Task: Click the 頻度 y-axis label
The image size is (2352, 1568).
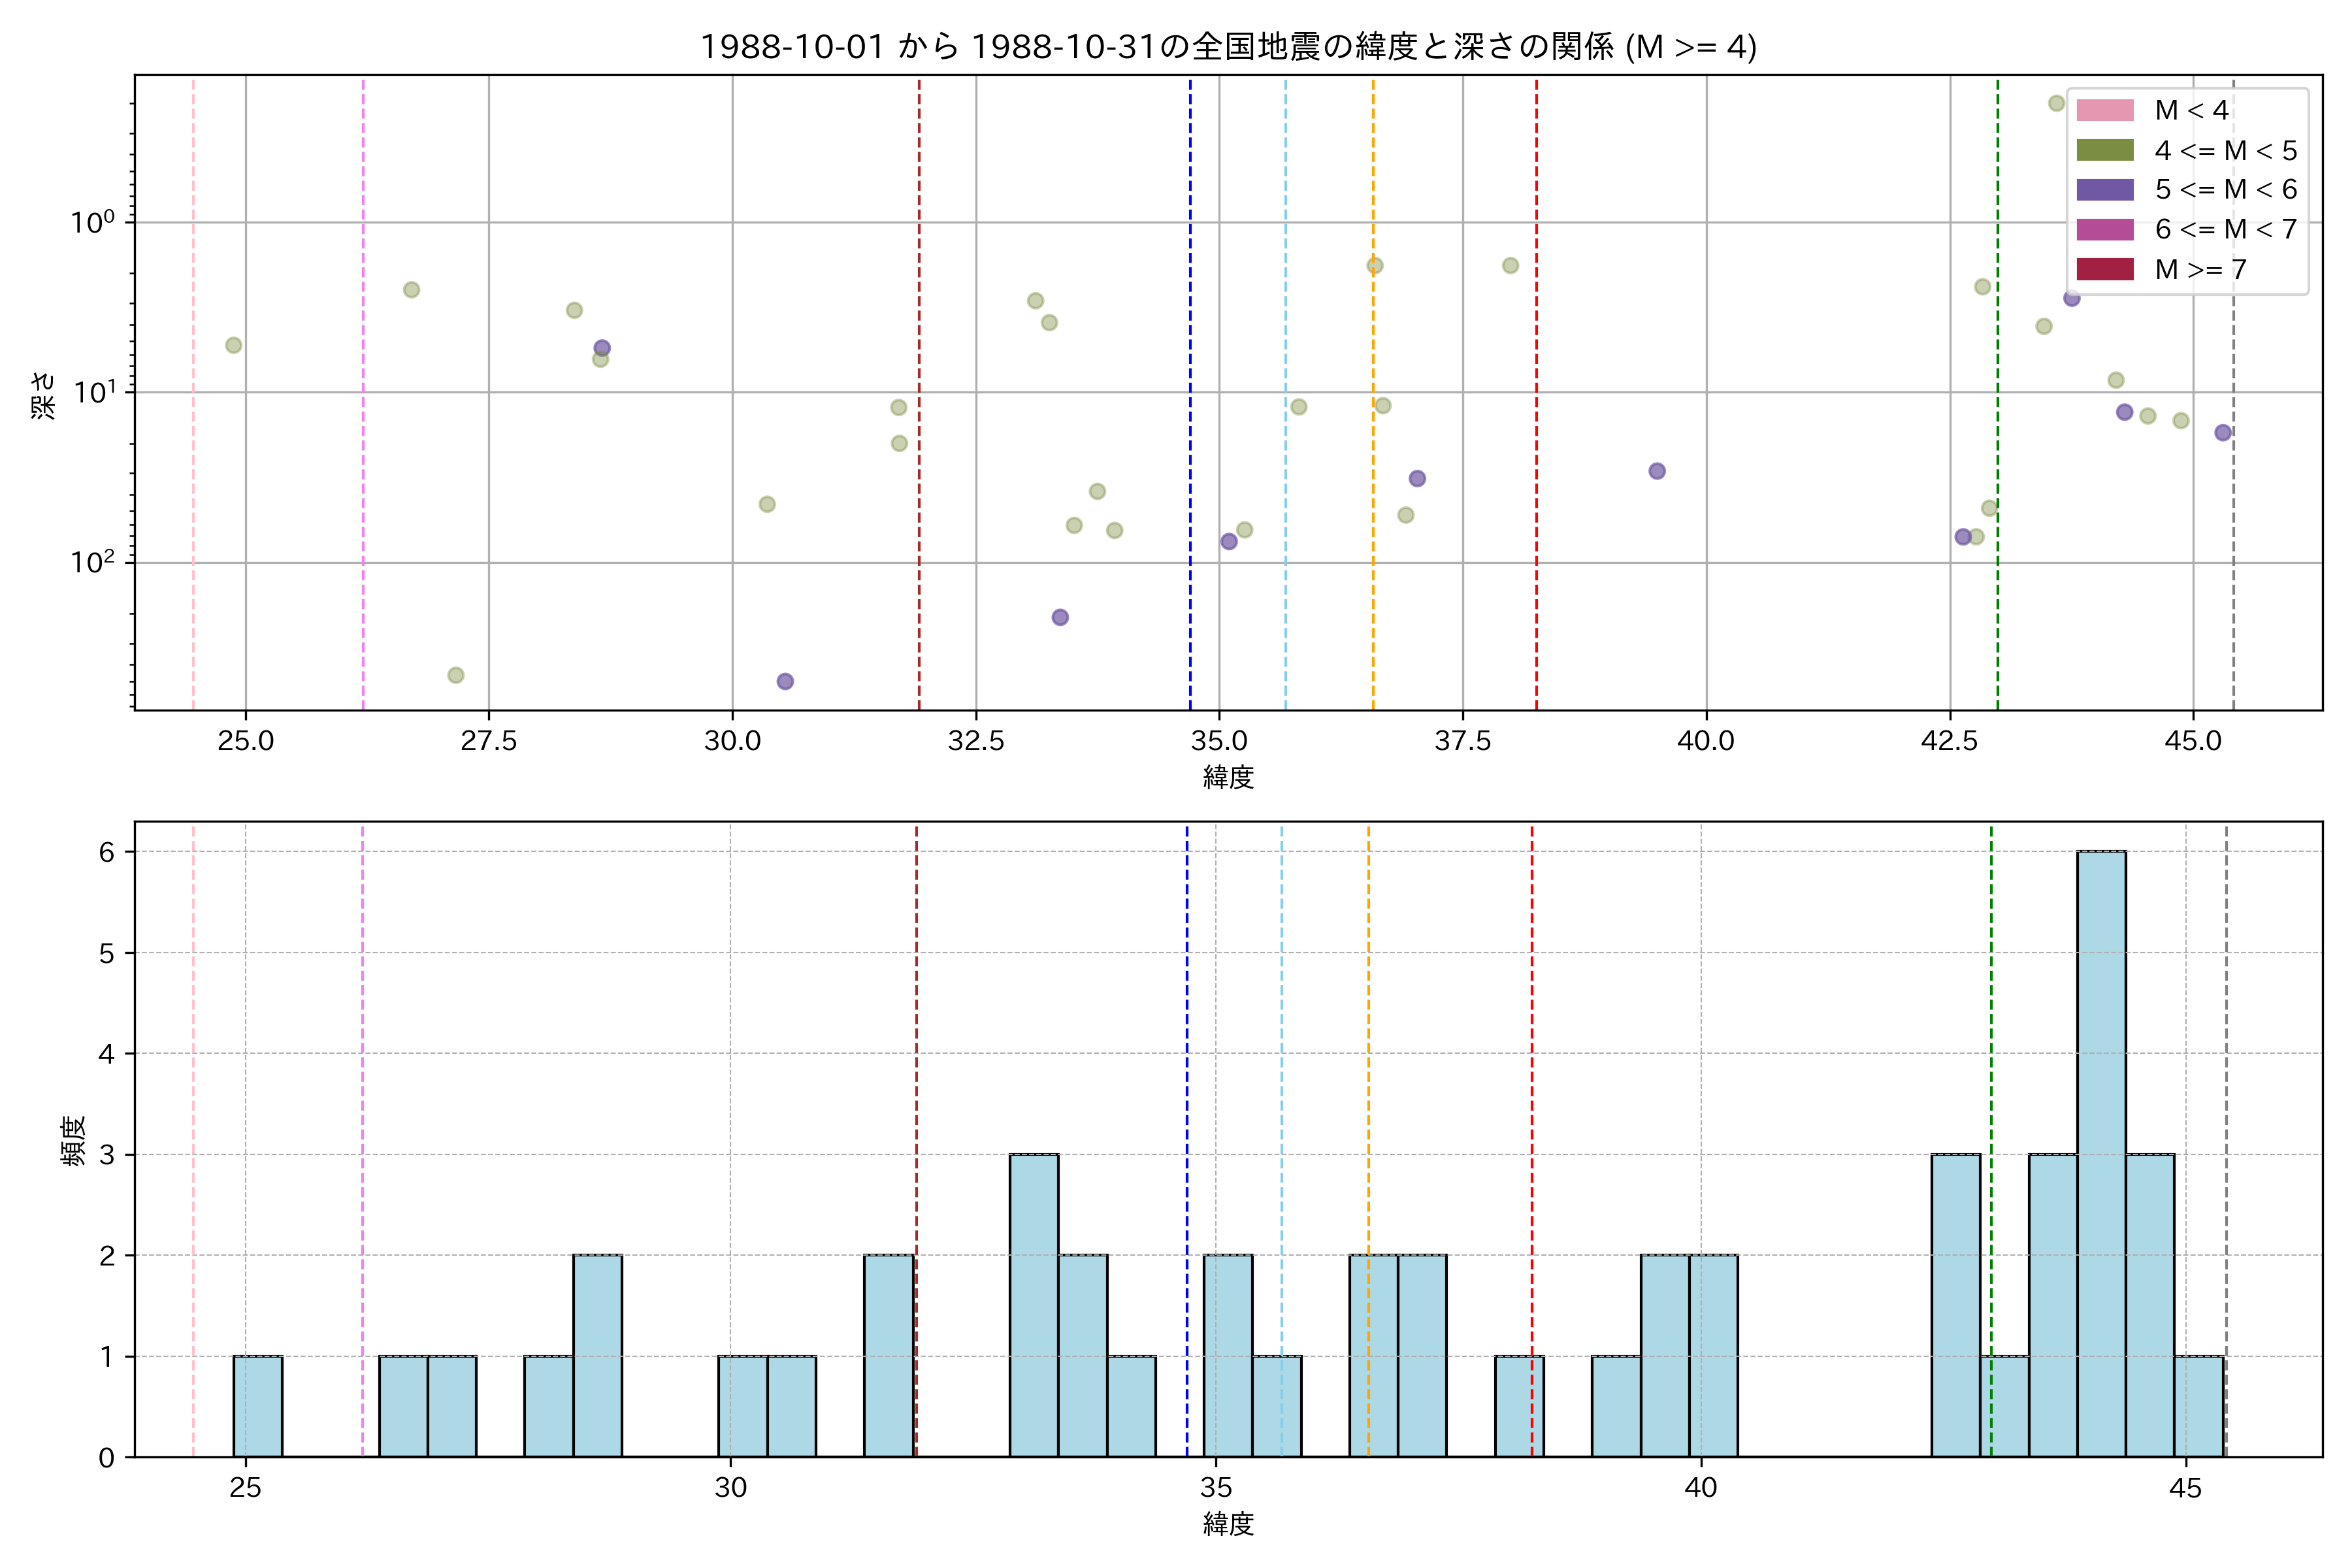Action: click(73, 1141)
